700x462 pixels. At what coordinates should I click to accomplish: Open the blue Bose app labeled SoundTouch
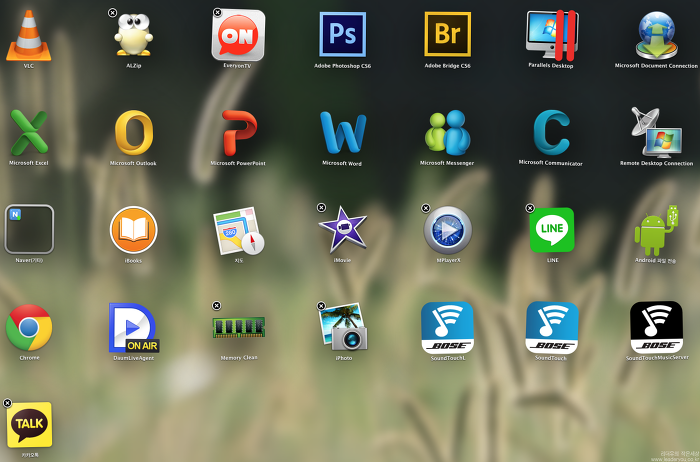552,327
